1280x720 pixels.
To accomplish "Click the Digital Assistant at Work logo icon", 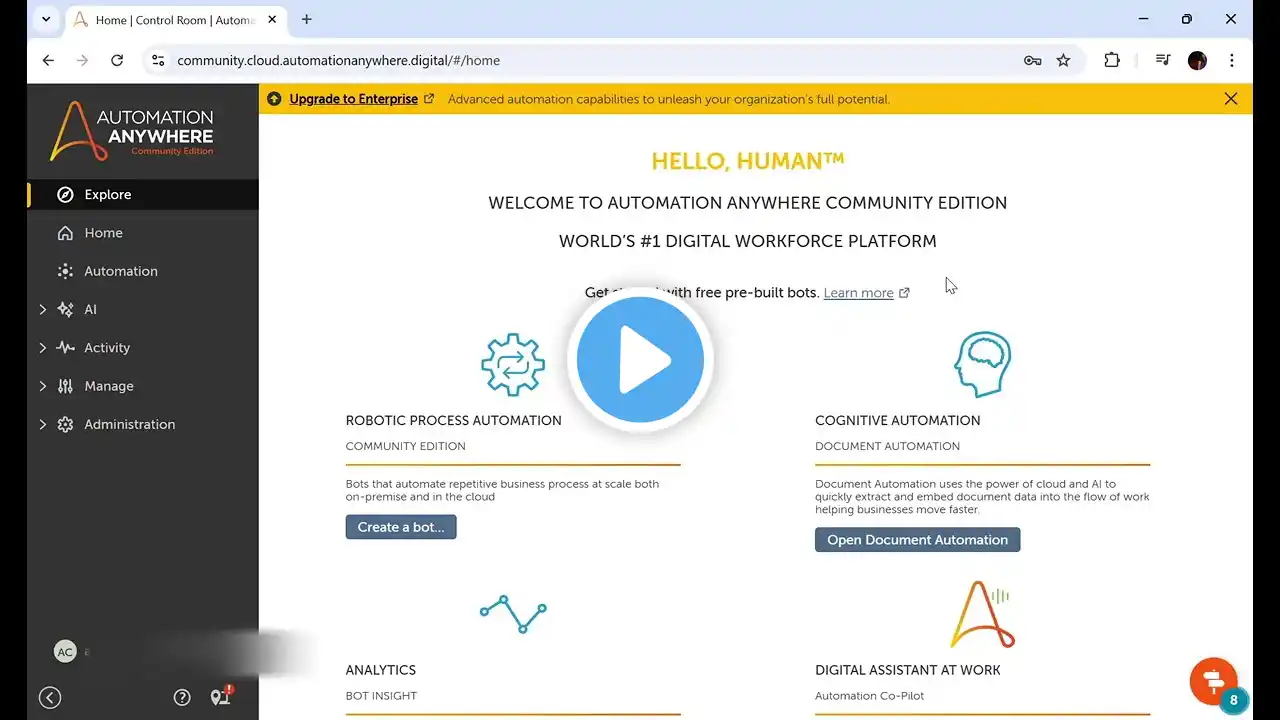I will pos(982,615).
